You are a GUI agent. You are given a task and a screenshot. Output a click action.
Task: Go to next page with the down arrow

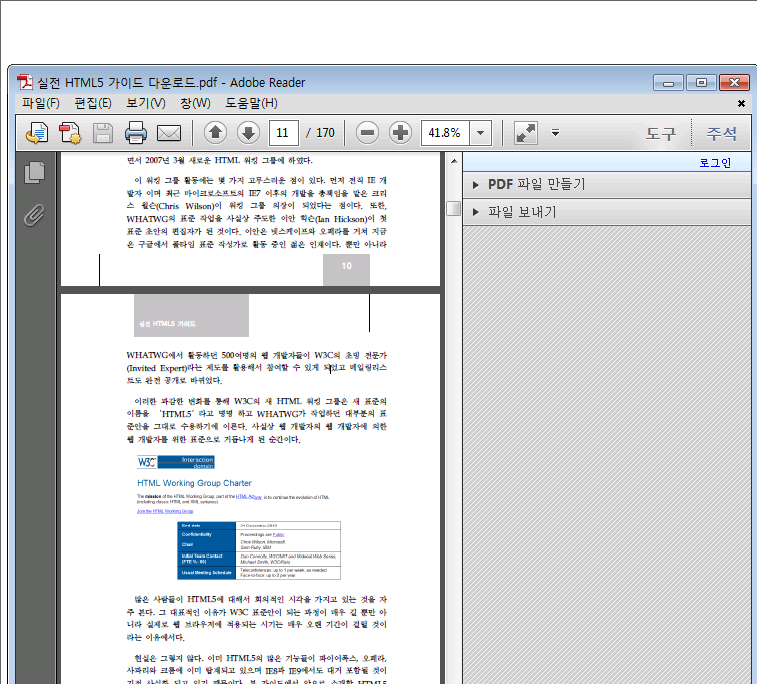pos(248,133)
